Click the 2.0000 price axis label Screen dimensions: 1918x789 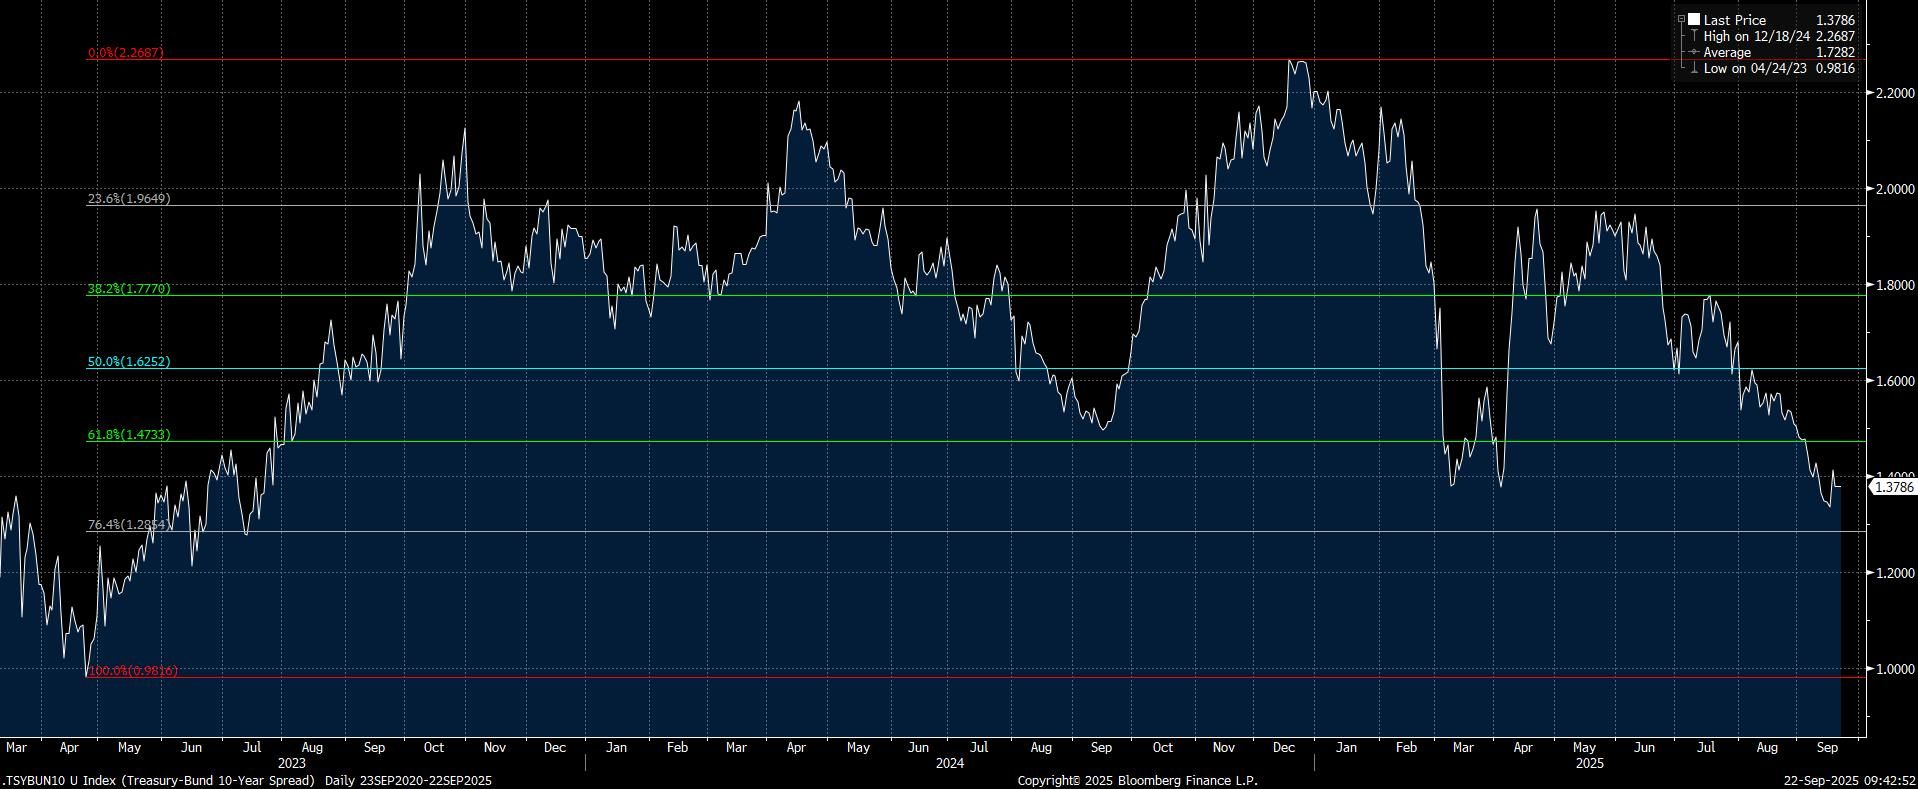point(1893,189)
